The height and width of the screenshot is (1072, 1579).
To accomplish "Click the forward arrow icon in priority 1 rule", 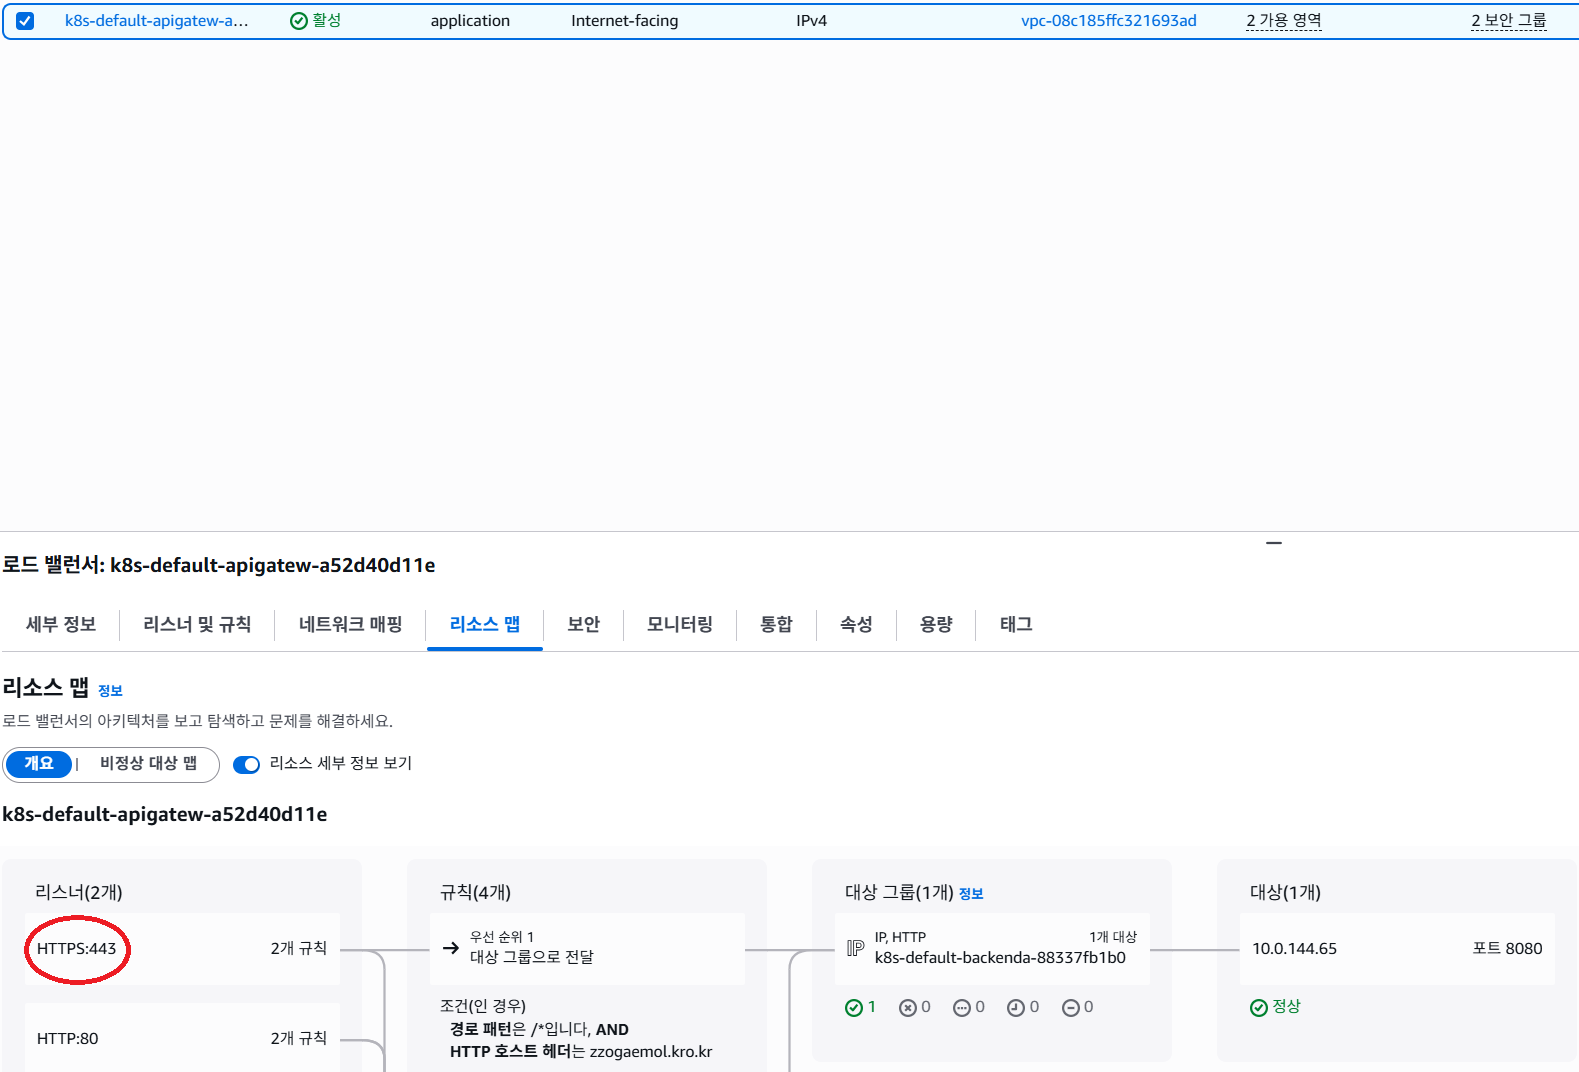I will point(451,948).
